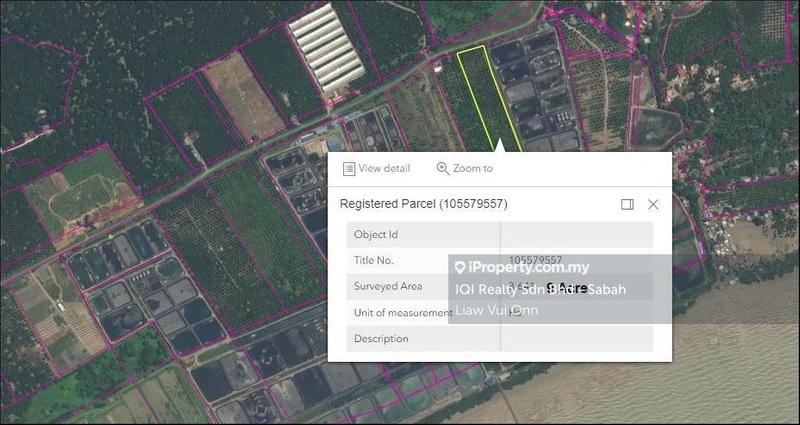
Task: Select the Surveyed Area row label
Action: tap(387, 286)
